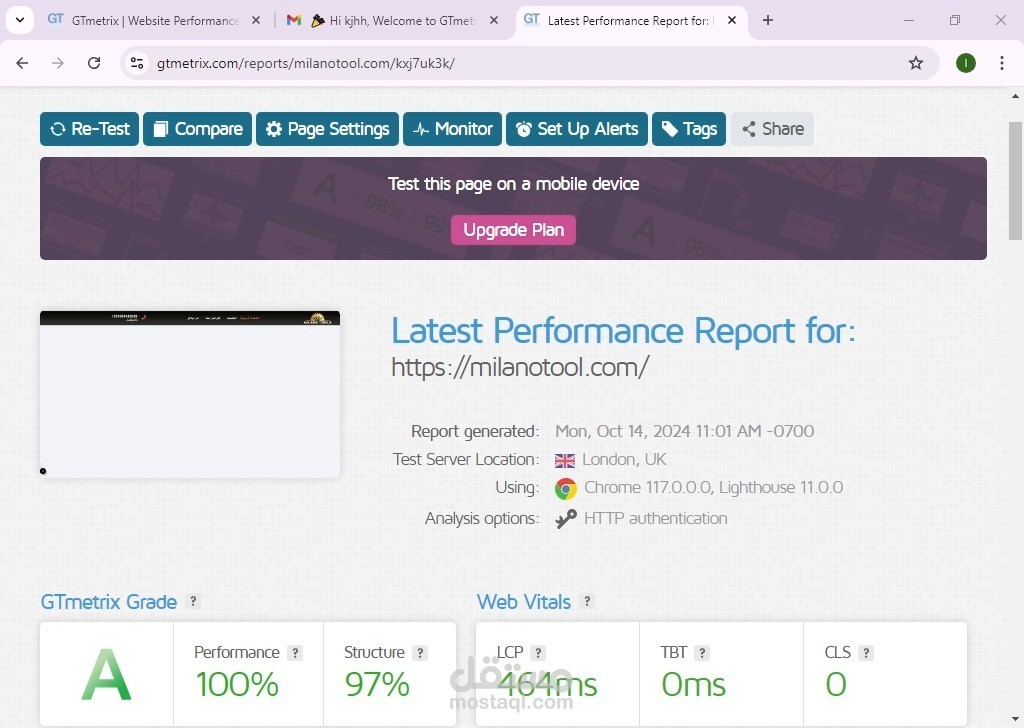This screenshot has width=1024, height=728.
Task: Close the Latest Performance Report tab
Action: (732, 20)
